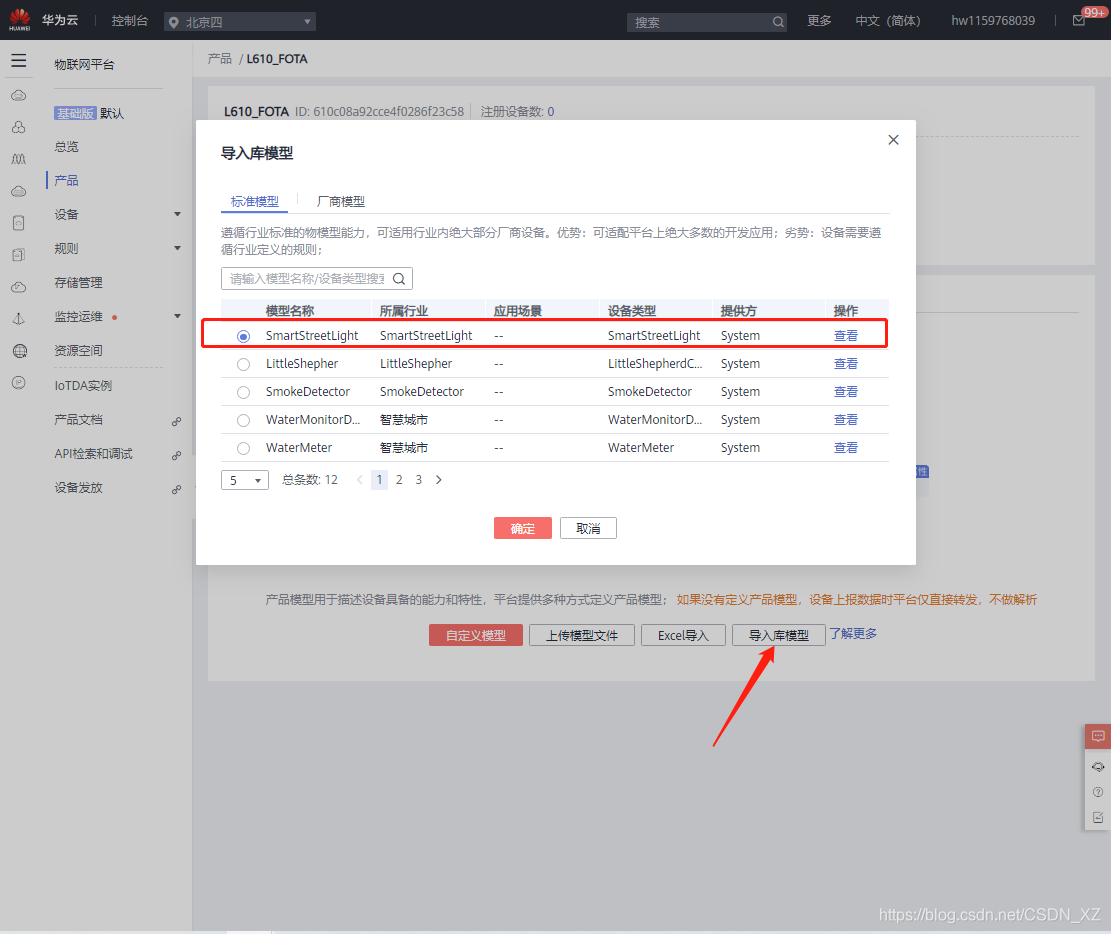Open the 更多 menu in top bar
The width and height of the screenshot is (1111, 934).
pos(819,21)
